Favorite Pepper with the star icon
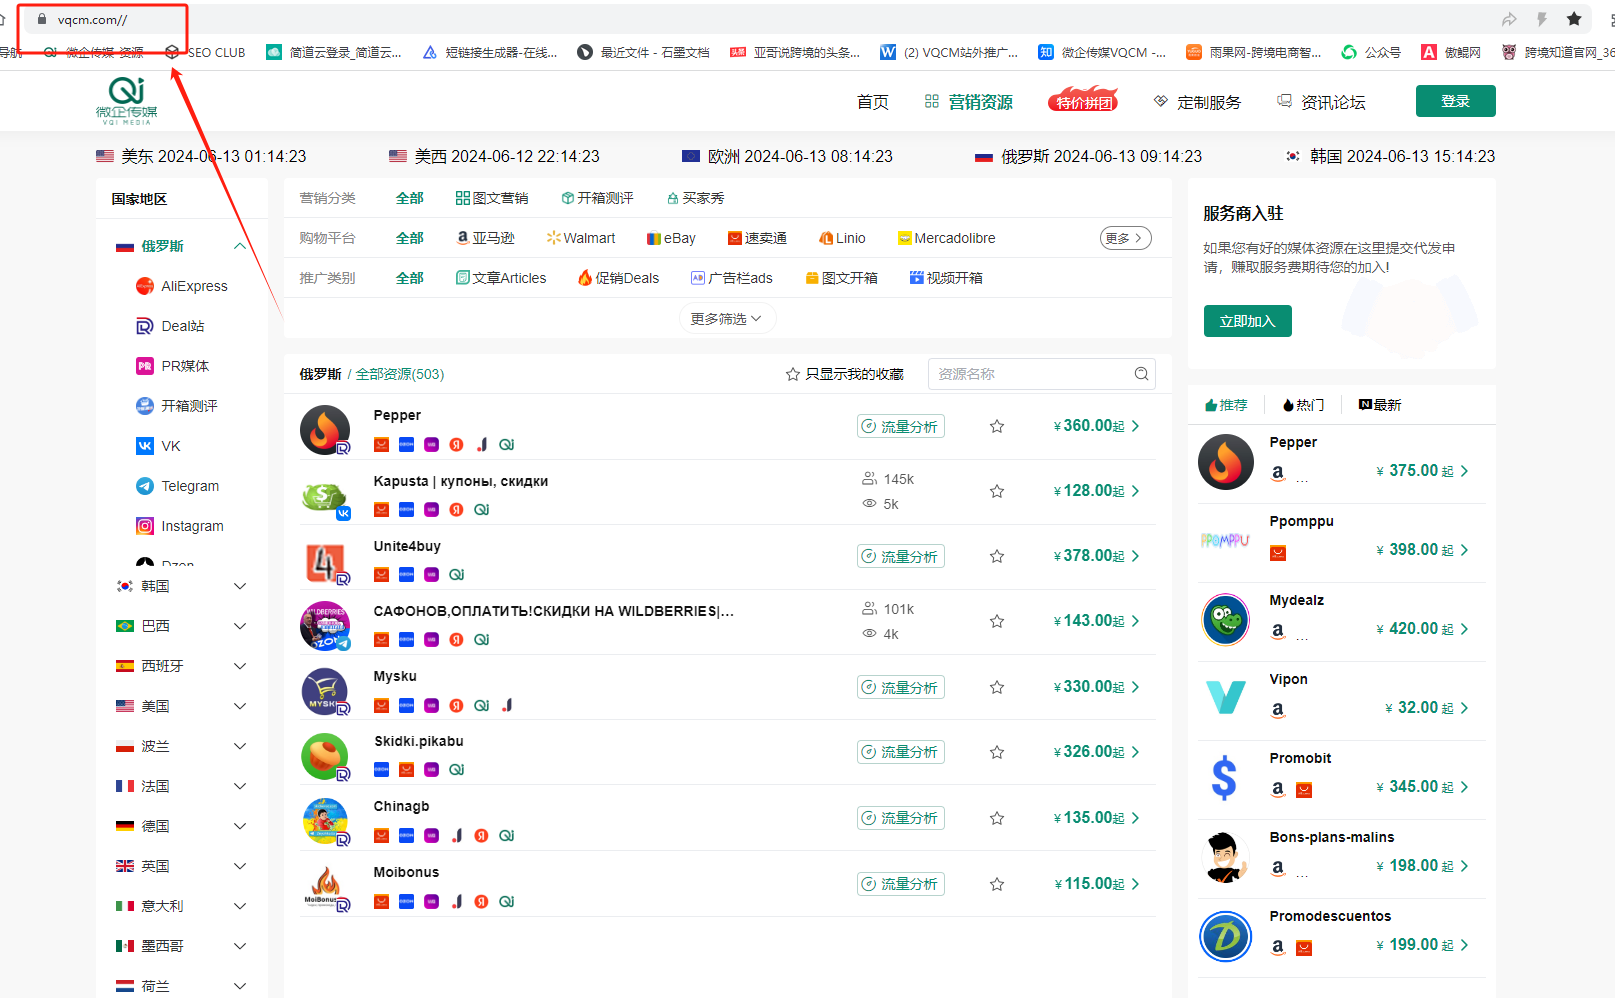 point(997,426)
